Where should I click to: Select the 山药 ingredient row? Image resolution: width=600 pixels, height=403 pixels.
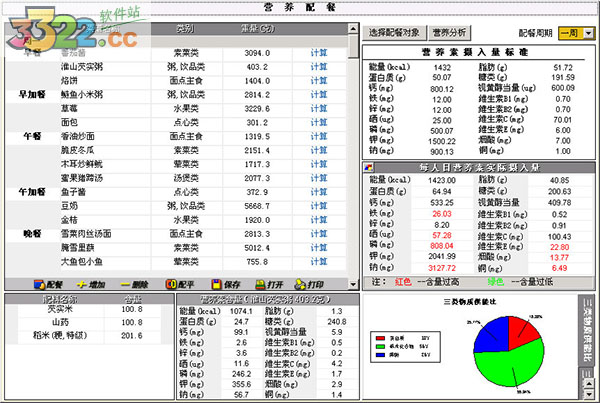[x=89, y=322]
